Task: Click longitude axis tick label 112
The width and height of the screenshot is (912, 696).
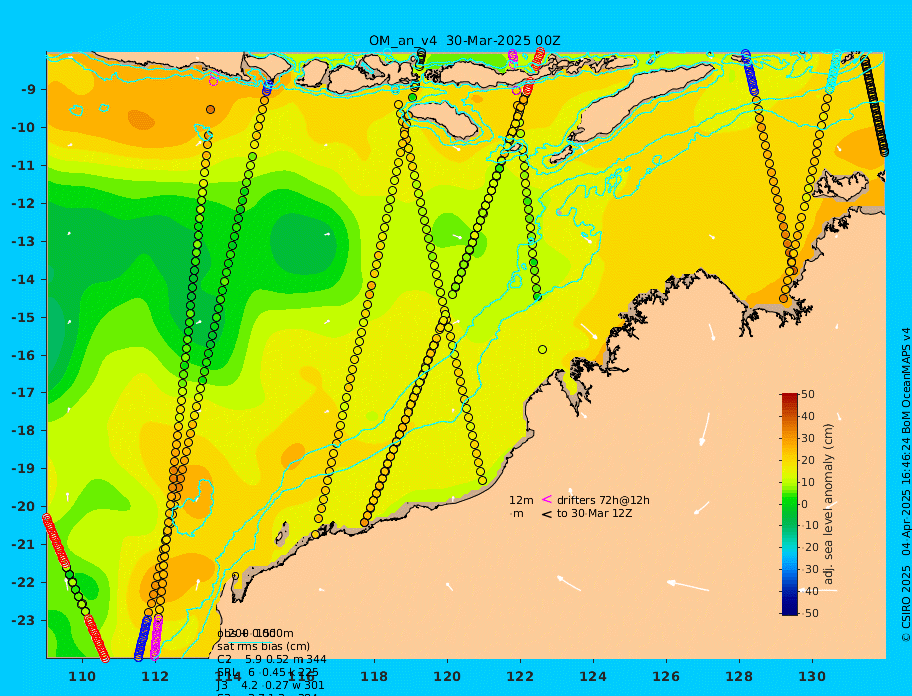Action: click(155, 676)
